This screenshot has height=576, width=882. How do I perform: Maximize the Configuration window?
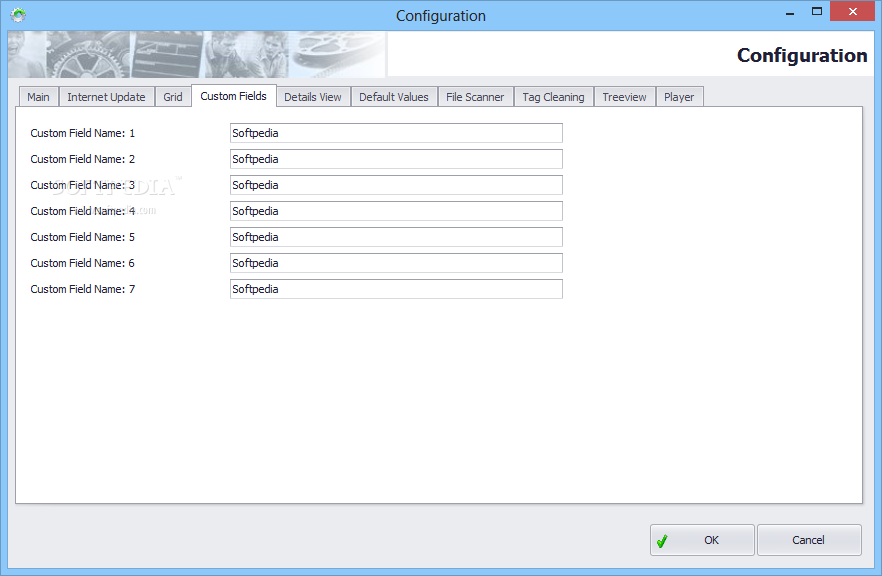click(817, 11)
